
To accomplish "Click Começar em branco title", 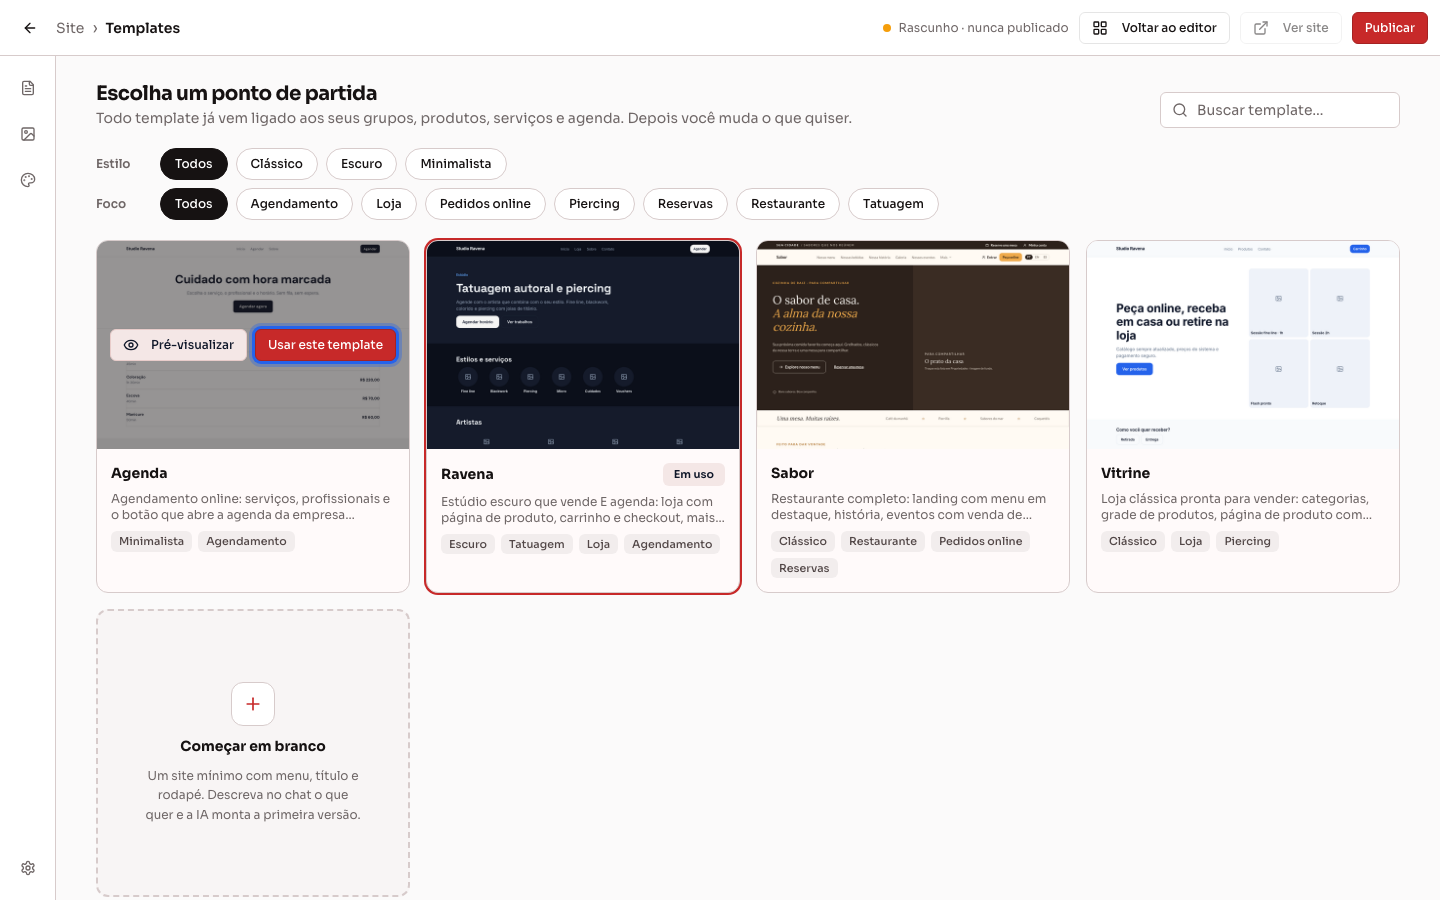I will tap(253, 746).
